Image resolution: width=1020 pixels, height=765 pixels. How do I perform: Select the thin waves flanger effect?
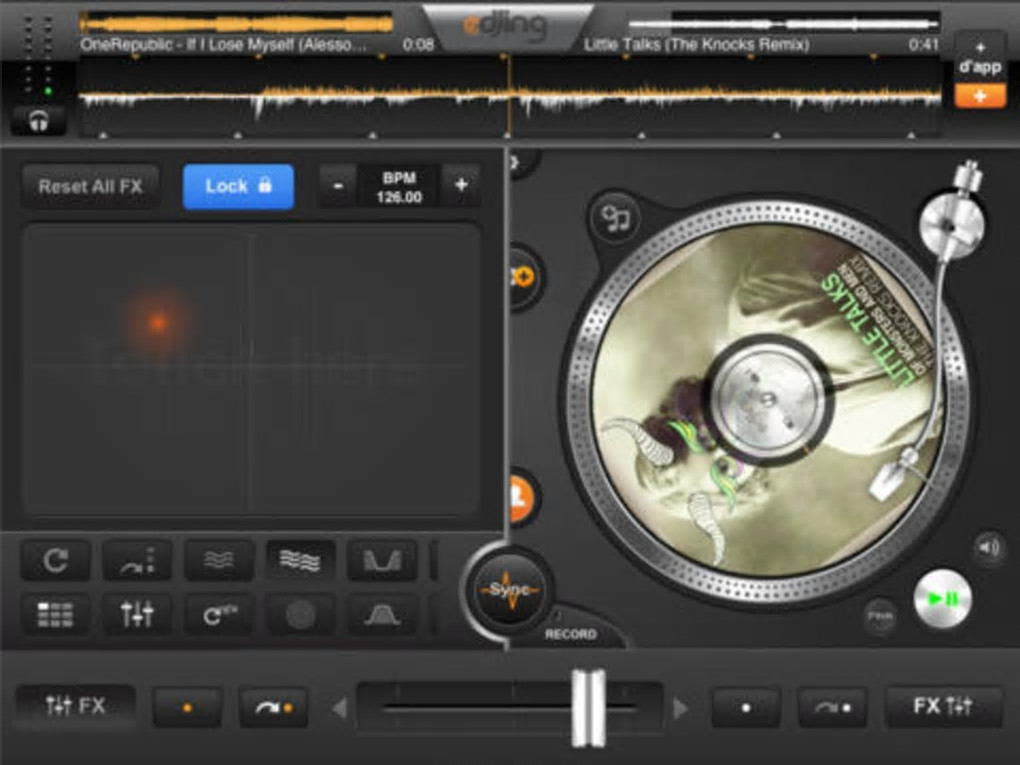point(219,560)
